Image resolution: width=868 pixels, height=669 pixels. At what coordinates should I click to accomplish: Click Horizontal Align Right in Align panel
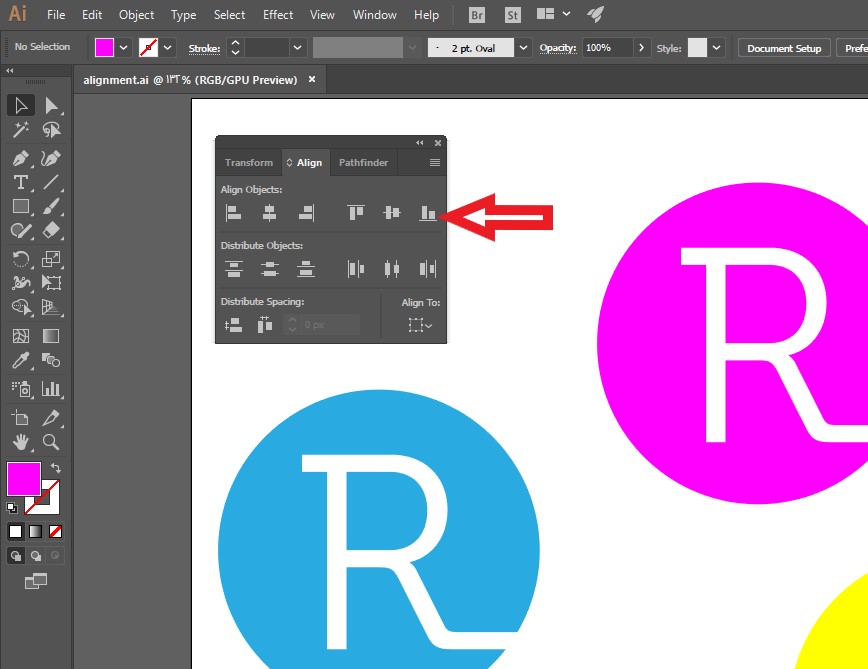click(x=306, y=212)
